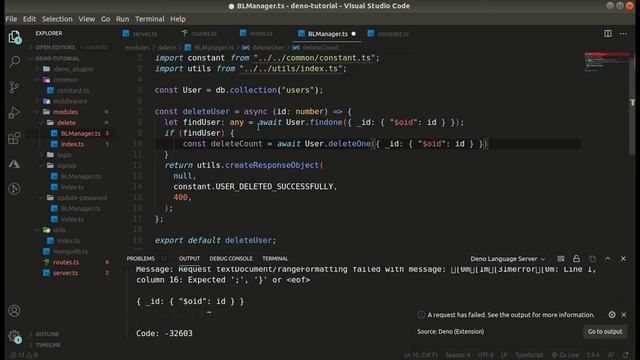Open notification settings gear icon
The height and width of the screenshot is (360, 640).
point(612,315)
